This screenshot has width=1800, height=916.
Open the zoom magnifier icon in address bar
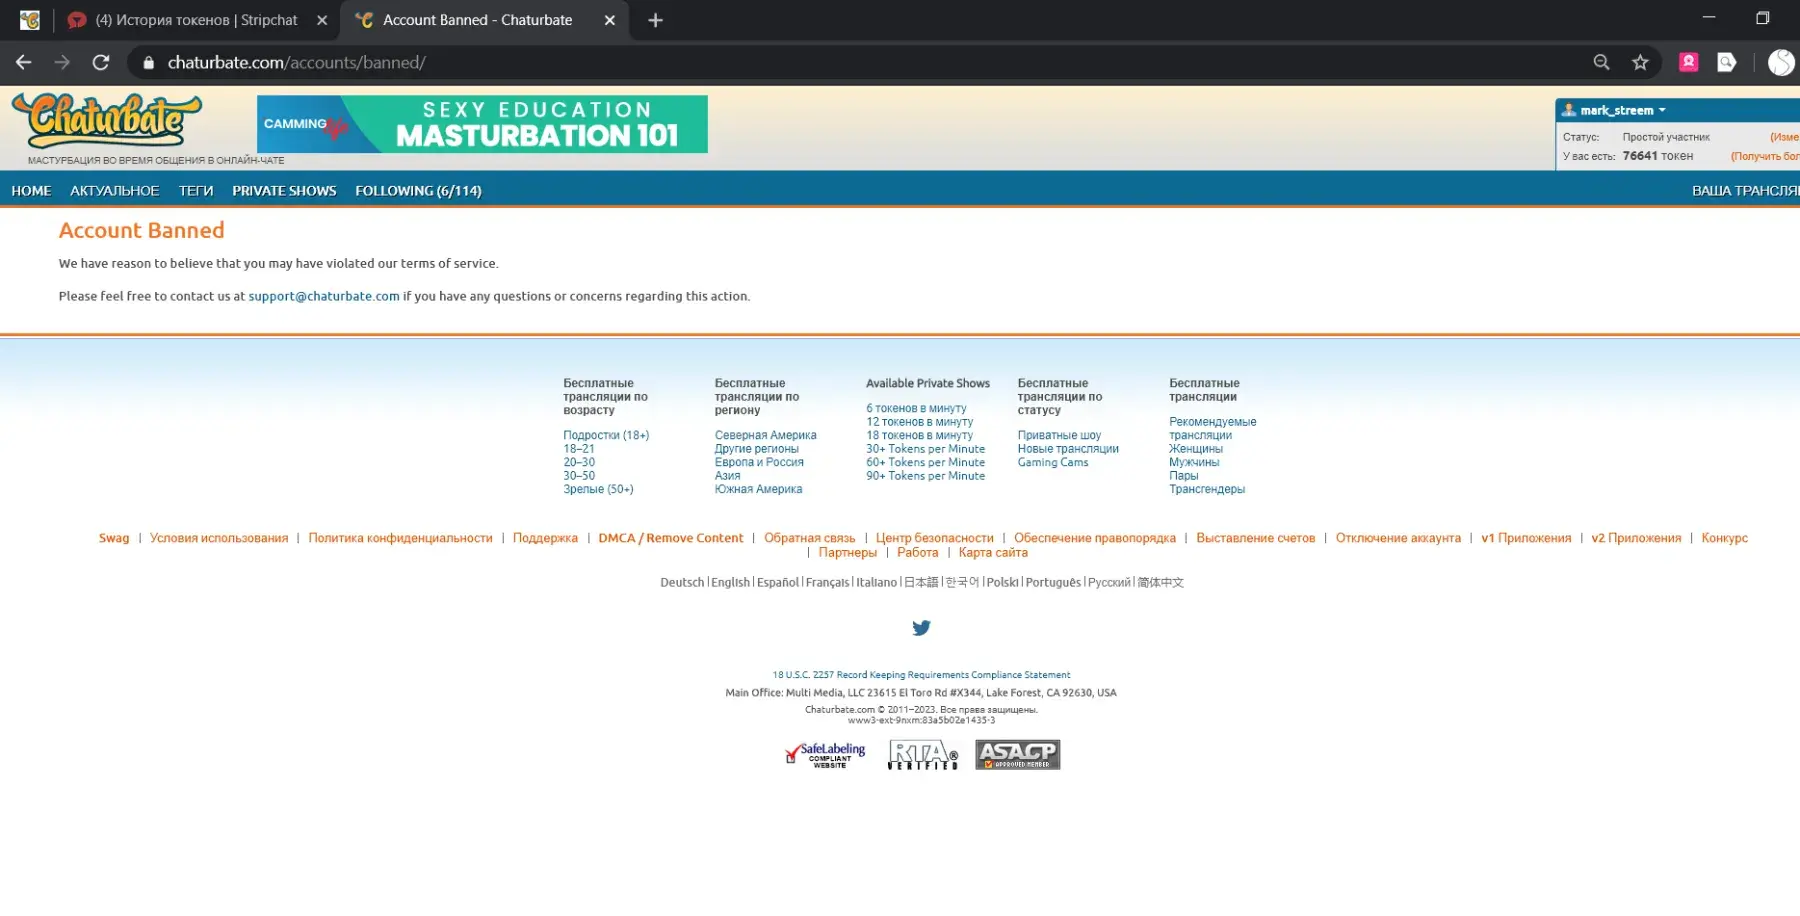tap(1601, 62)
